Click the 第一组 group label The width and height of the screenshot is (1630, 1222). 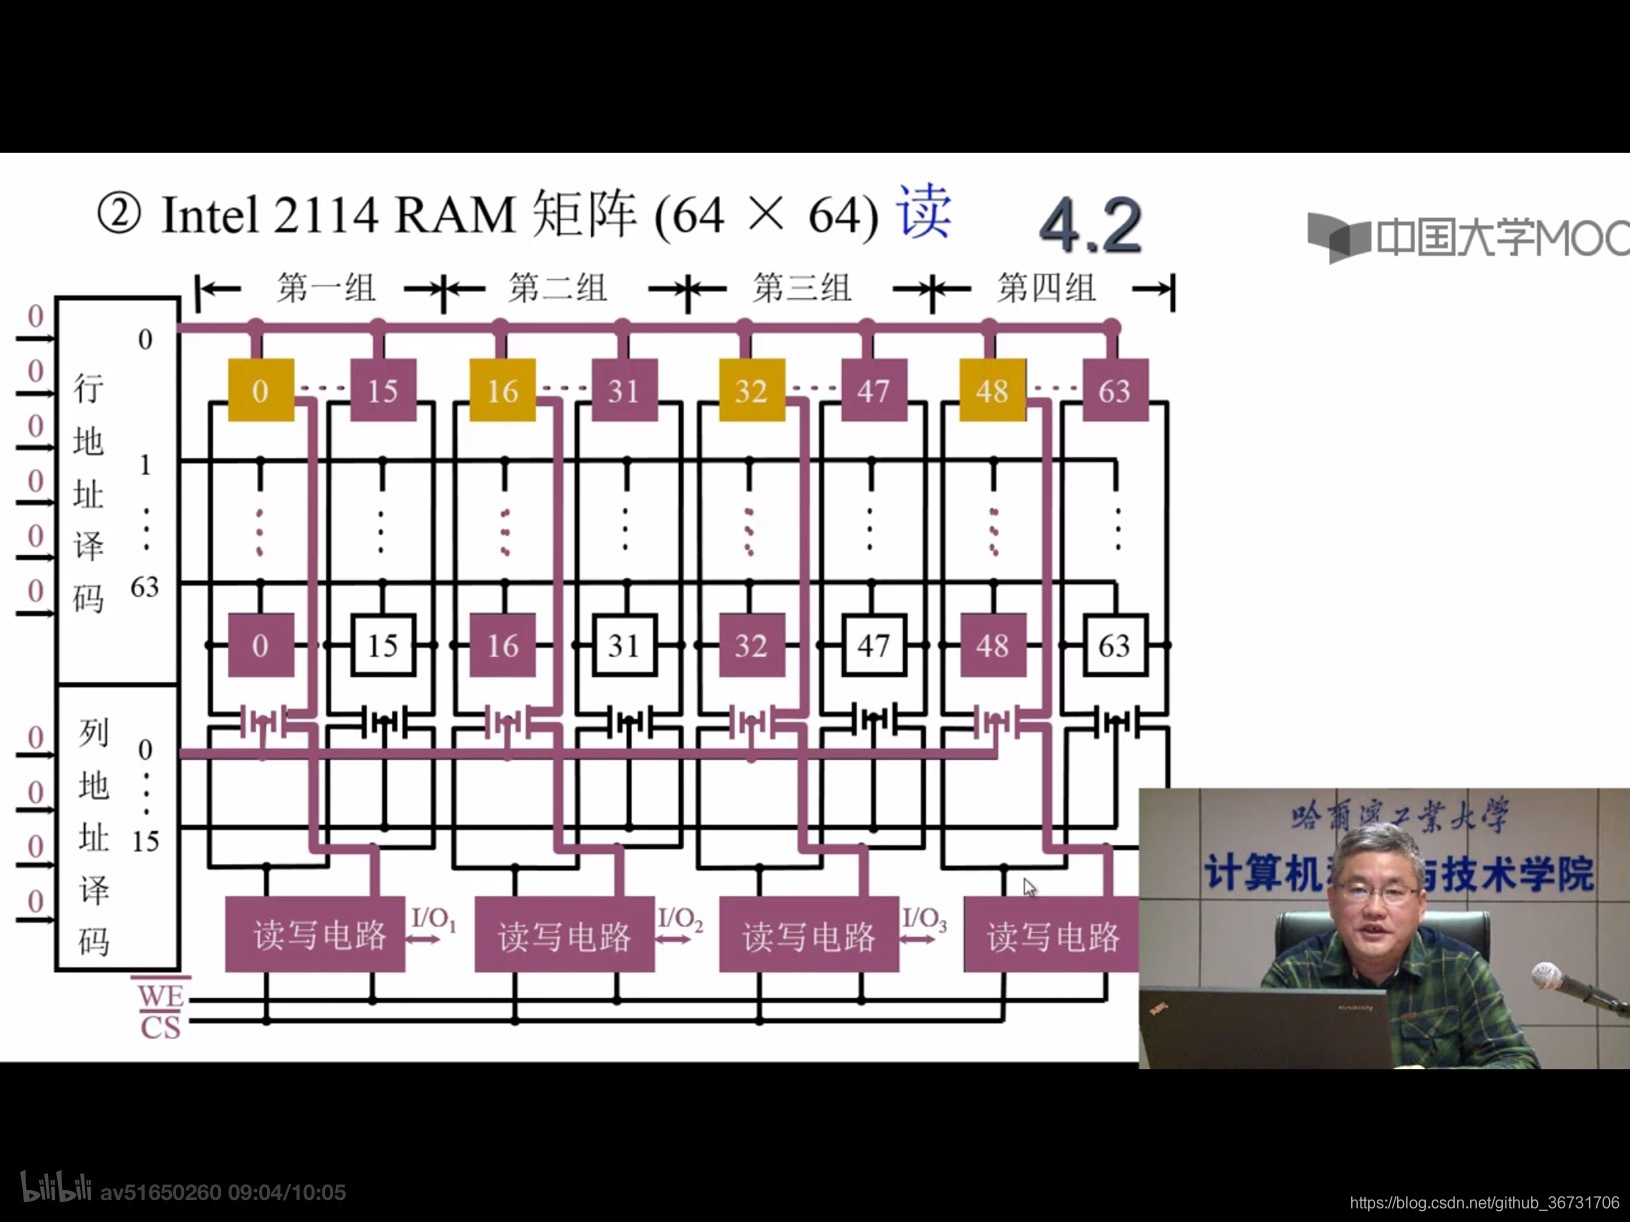326,288
